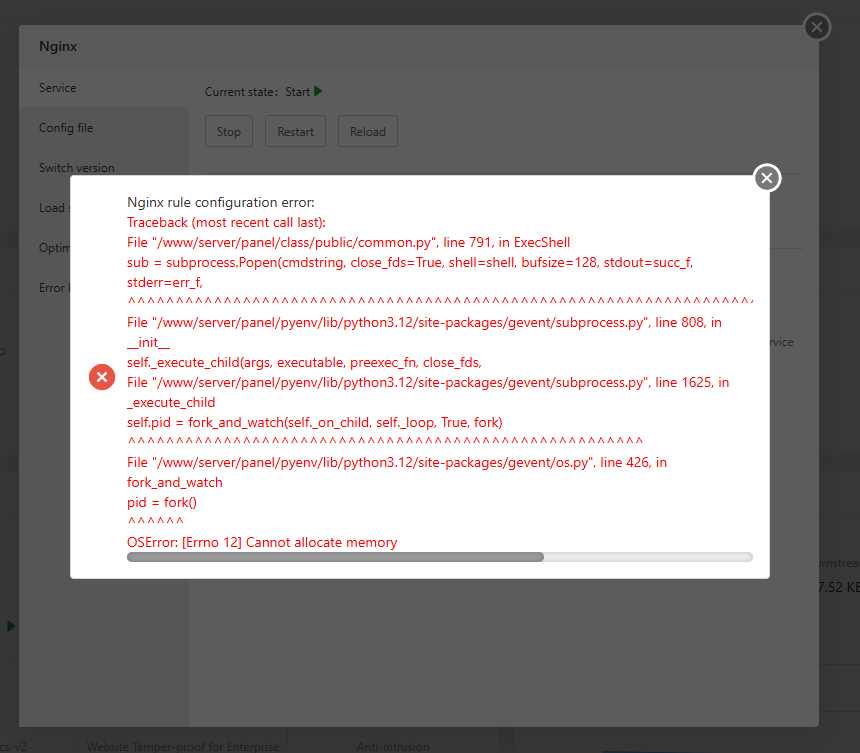Screen dimensions: 860x753
Task: Select 'OSError: [Errno 12] Cannot allocate memory' text
Action: pyautogui.click(x=262, y=542)
